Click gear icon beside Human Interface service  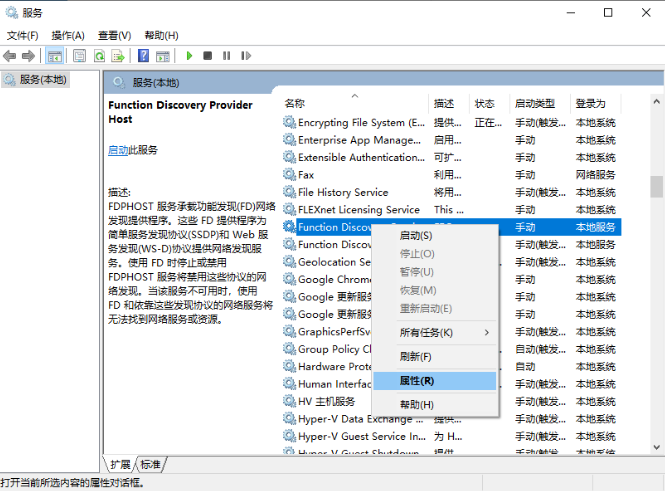289,384
